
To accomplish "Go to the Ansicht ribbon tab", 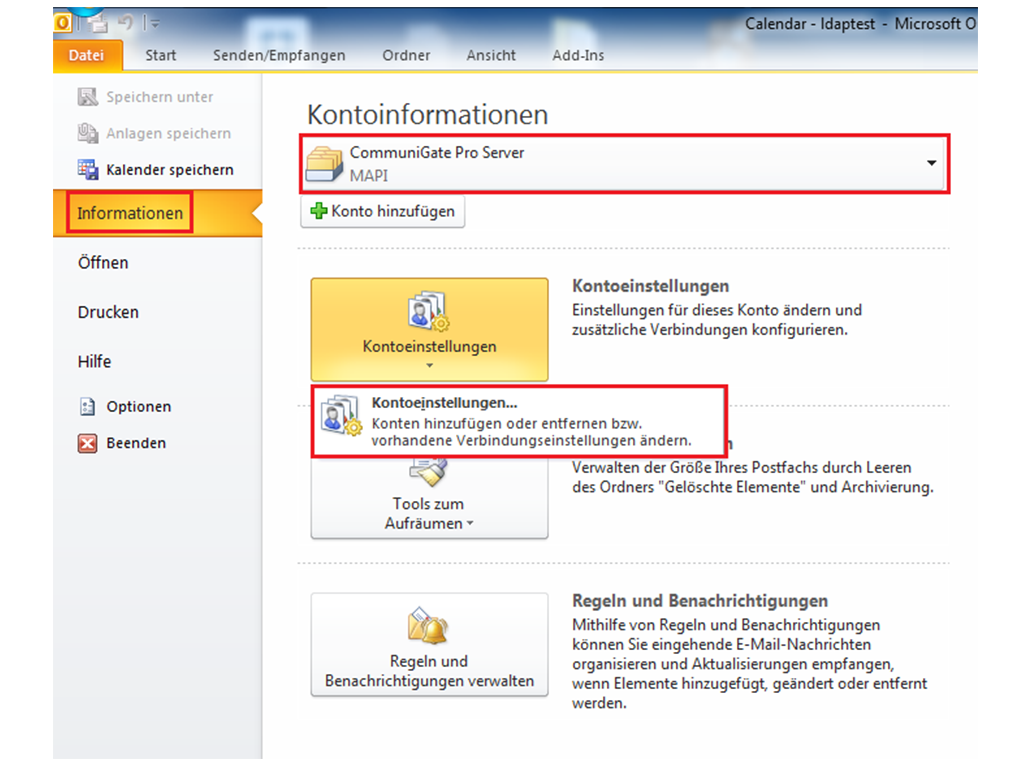I will coord(491,56).
